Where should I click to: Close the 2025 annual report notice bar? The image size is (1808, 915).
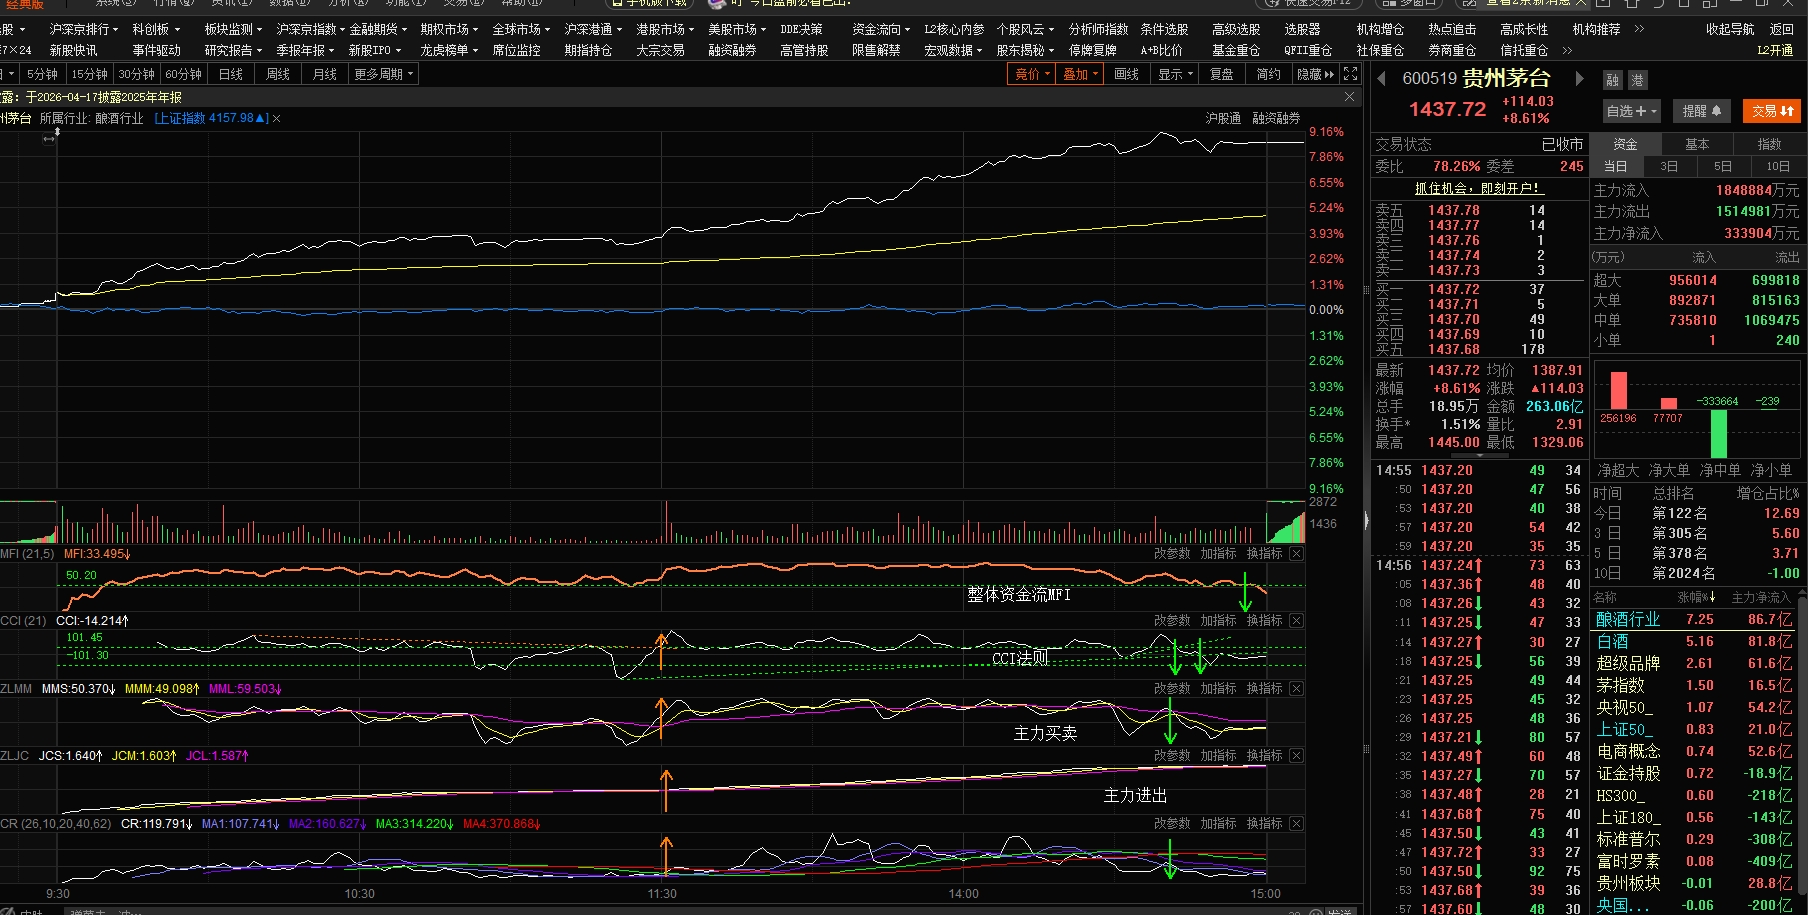tap(1349, 97)
